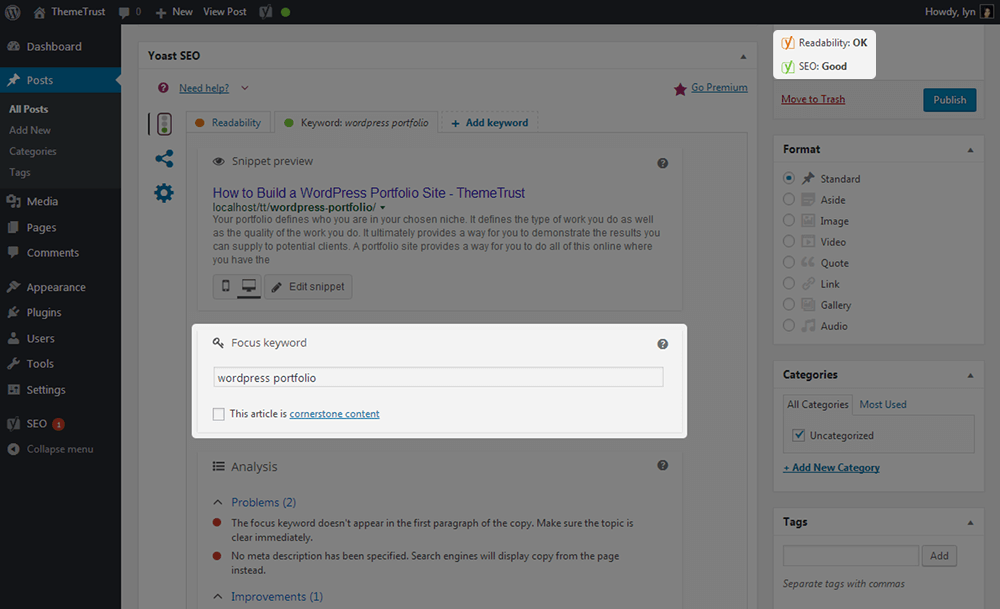Click the Snippet preview help question mark

pos(662,163)
